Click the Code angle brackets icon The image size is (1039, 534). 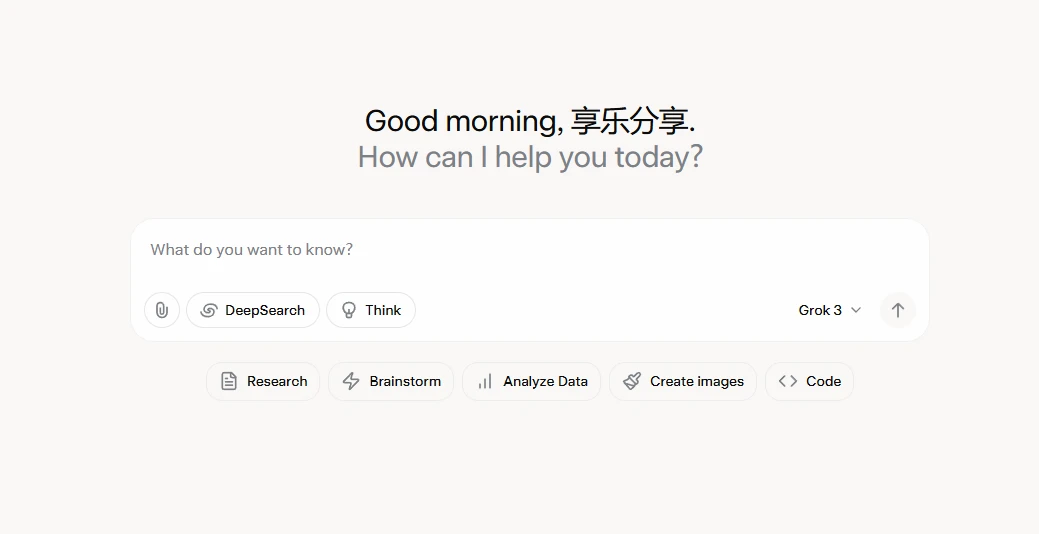click(788, 381)
